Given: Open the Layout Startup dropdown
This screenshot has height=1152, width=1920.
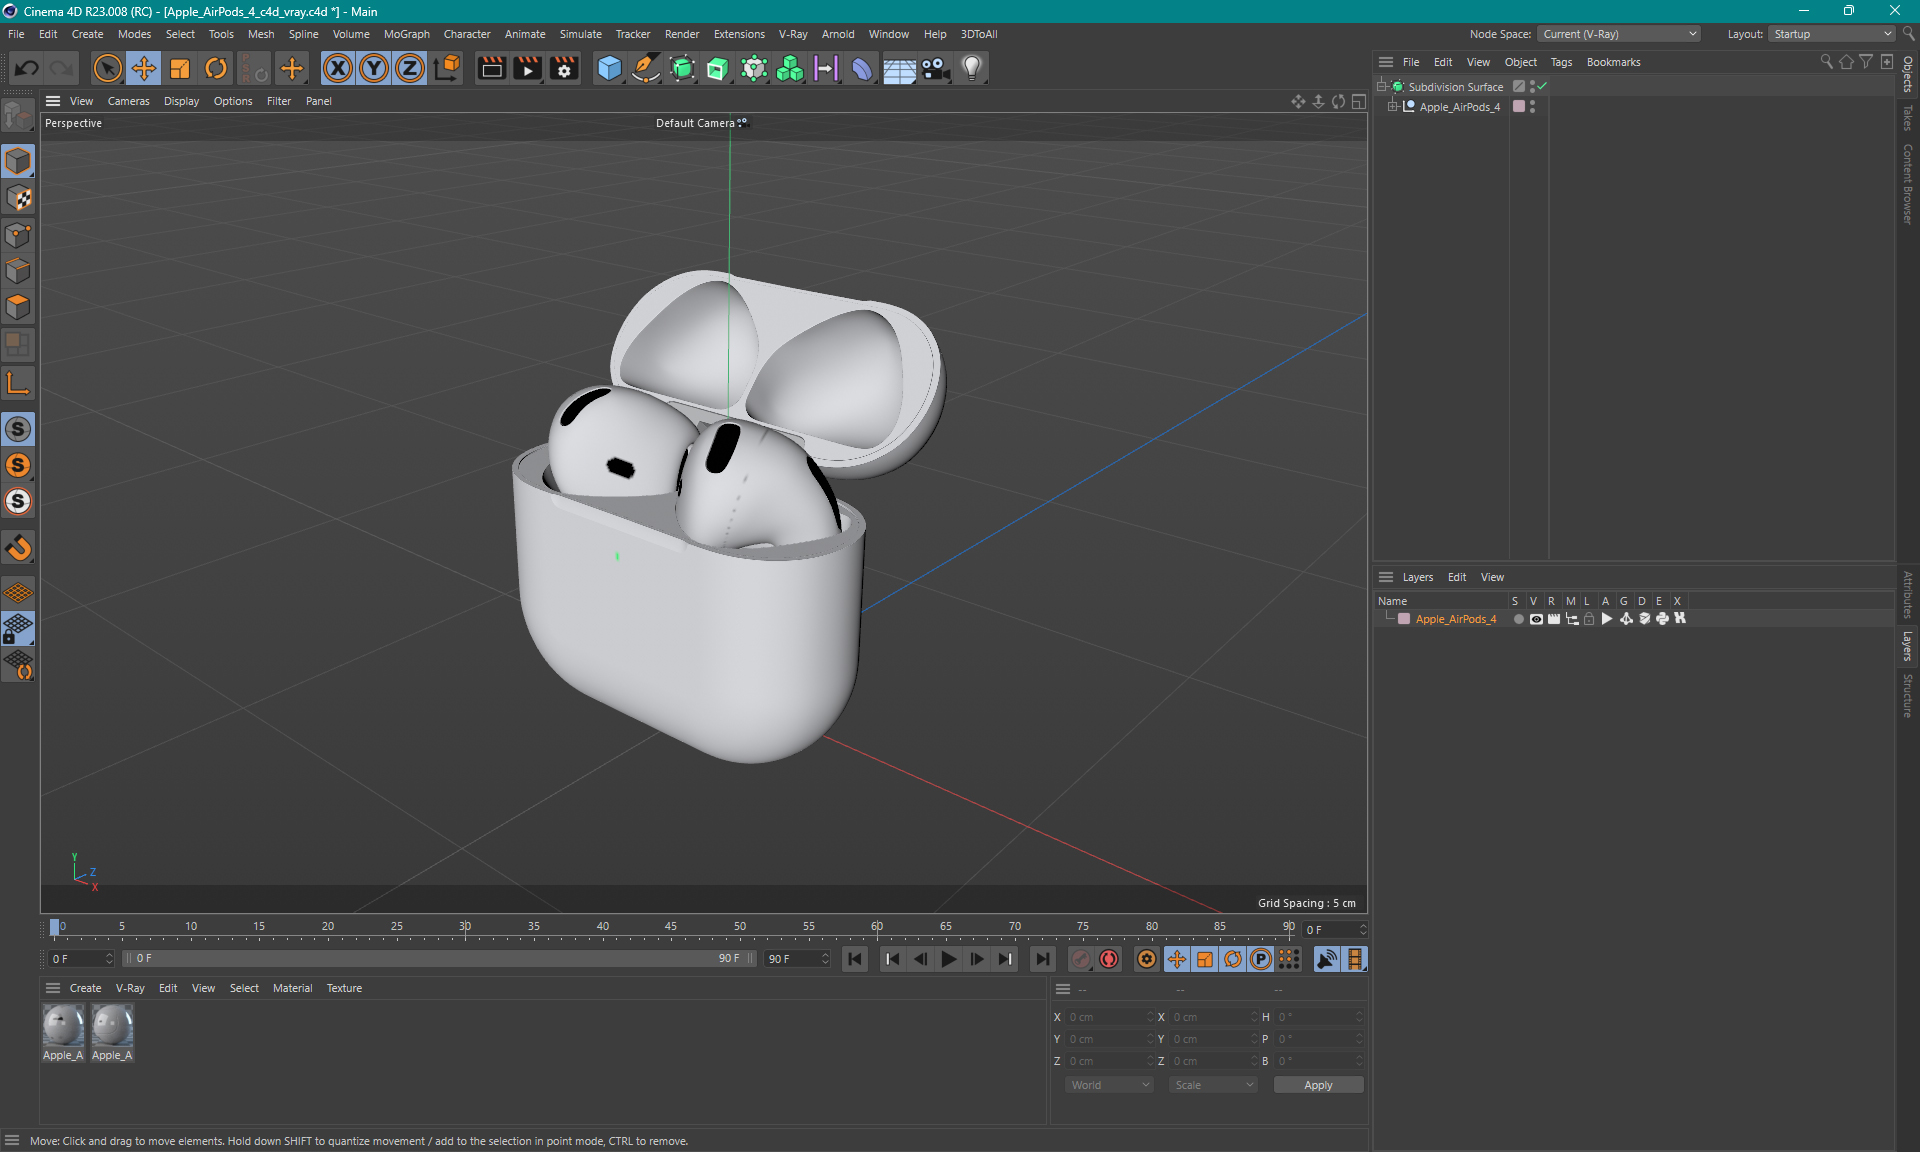Looking at the screenshot, I should (x=1833, y=34).
